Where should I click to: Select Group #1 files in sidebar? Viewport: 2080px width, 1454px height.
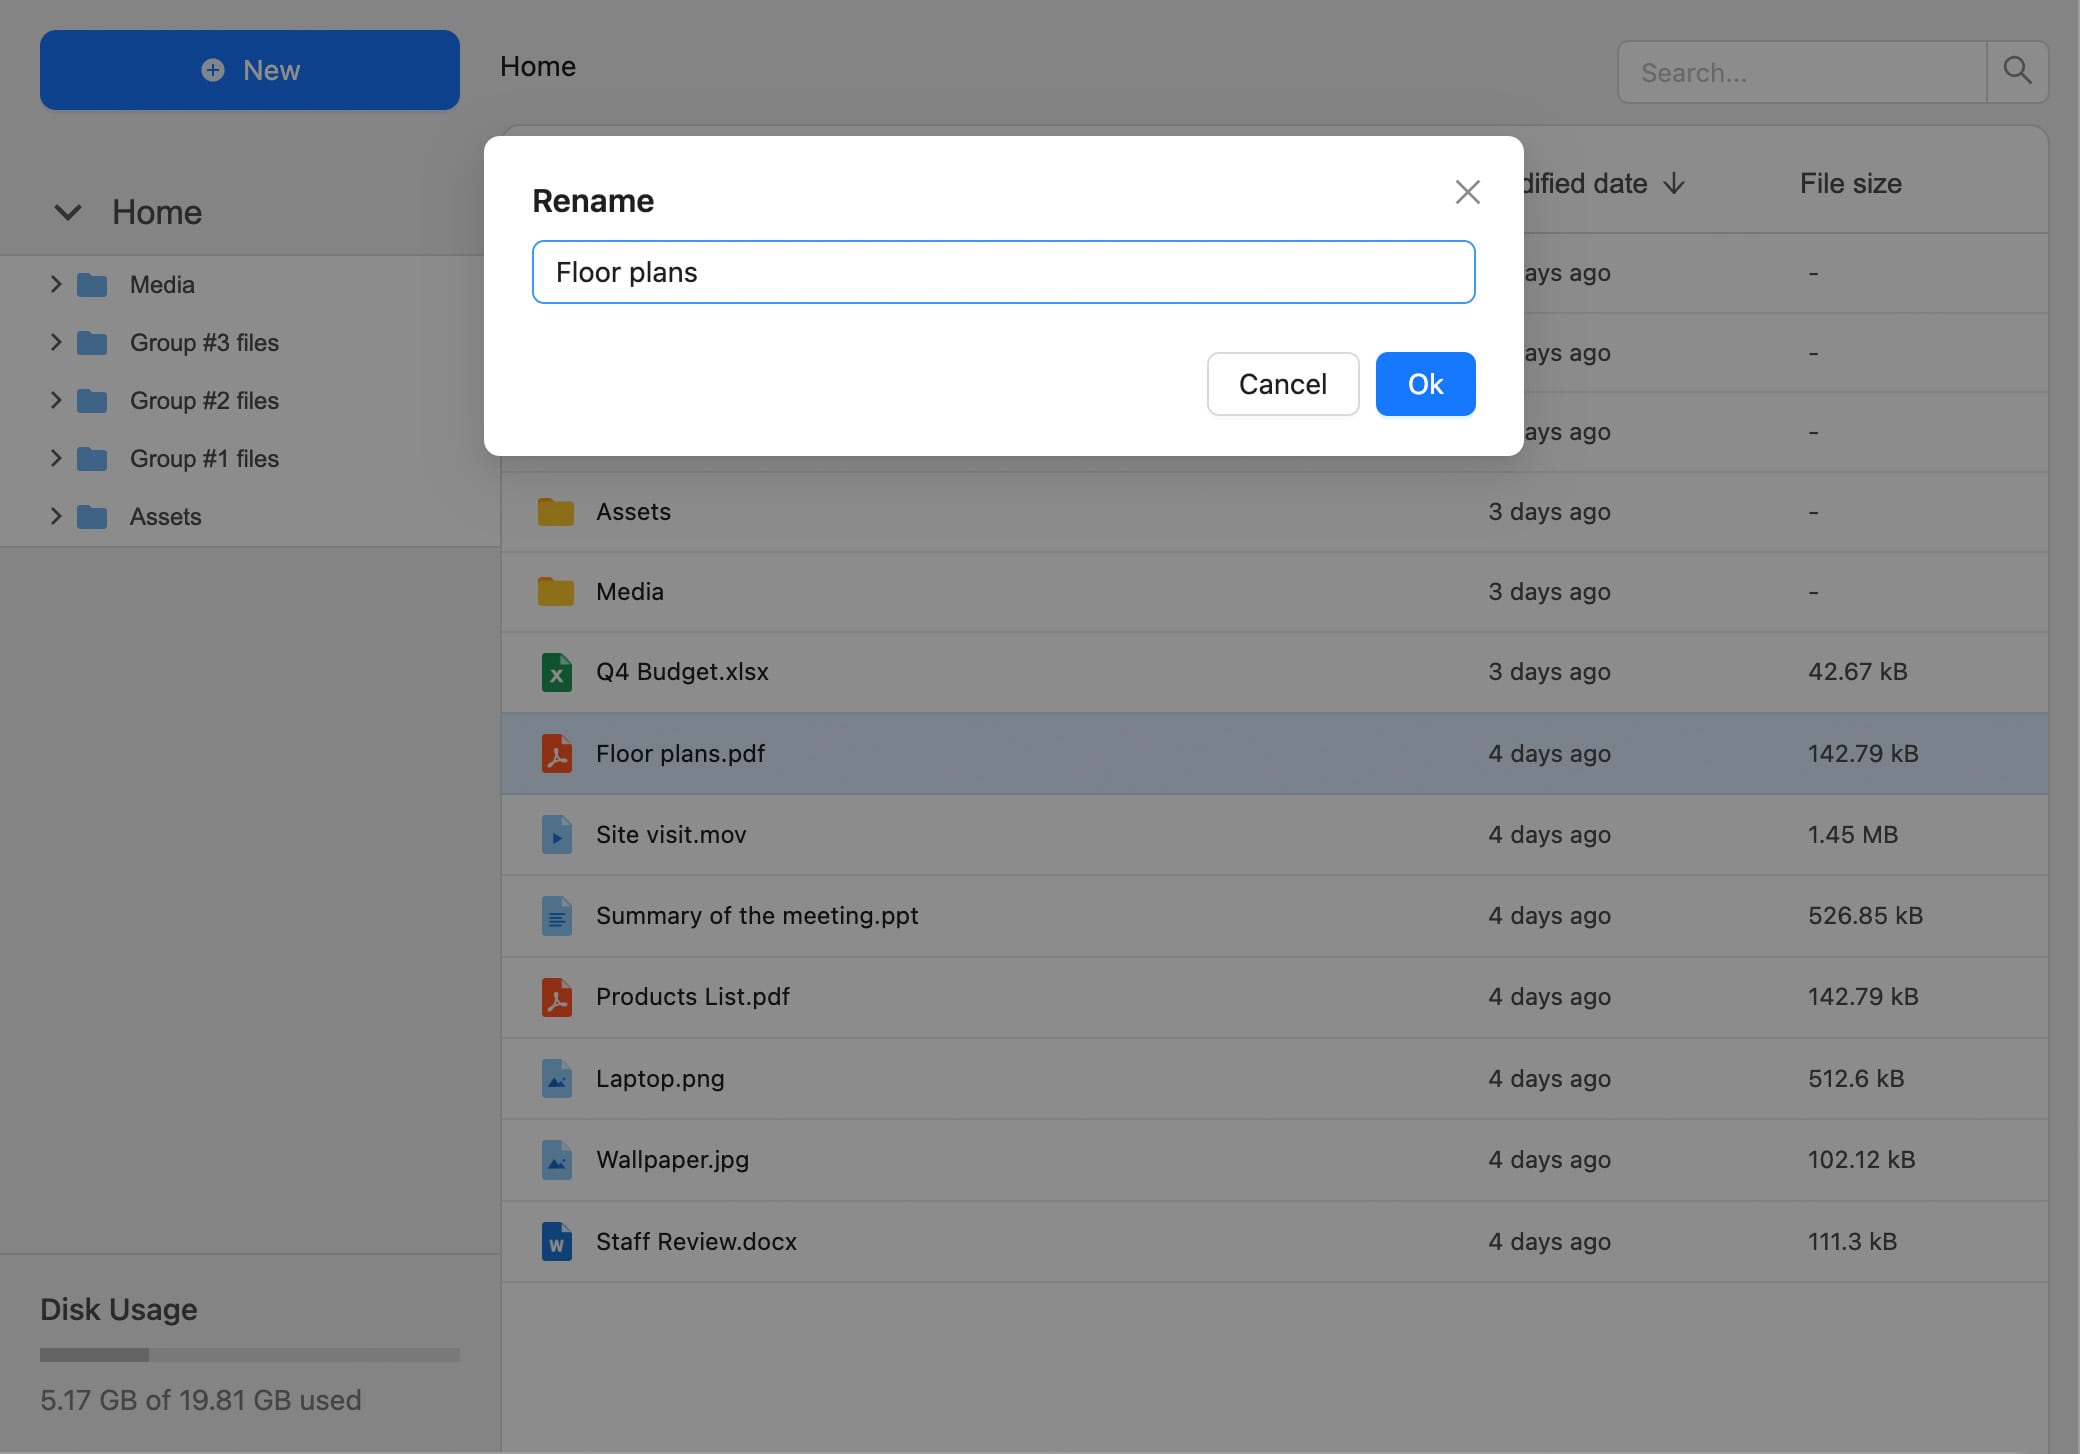point(204,459)
